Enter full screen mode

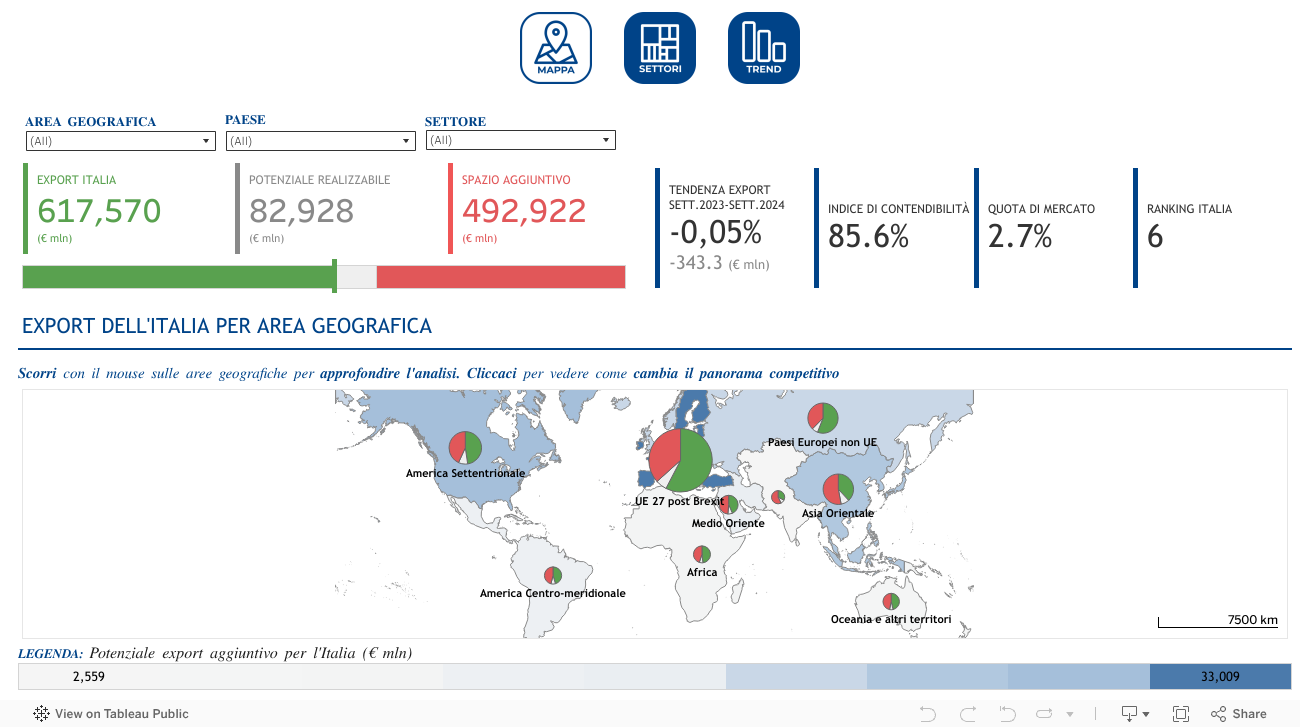[1180, 714]
